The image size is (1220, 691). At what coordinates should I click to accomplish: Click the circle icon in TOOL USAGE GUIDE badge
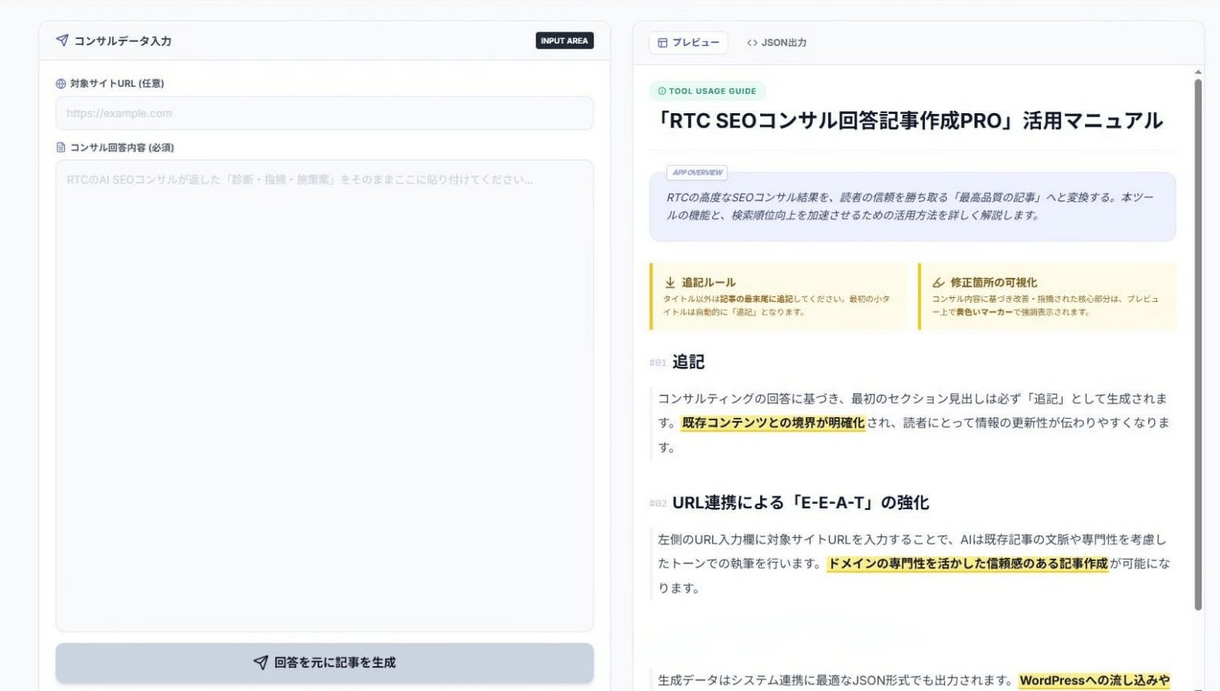point(662,91)
